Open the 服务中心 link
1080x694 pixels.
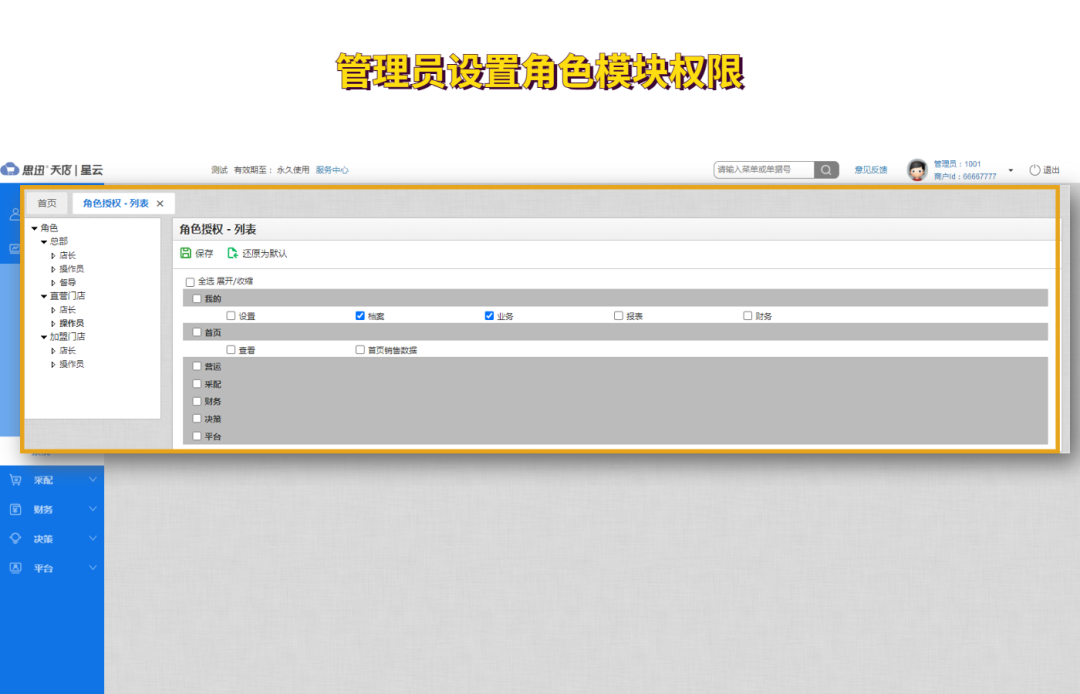331,170
